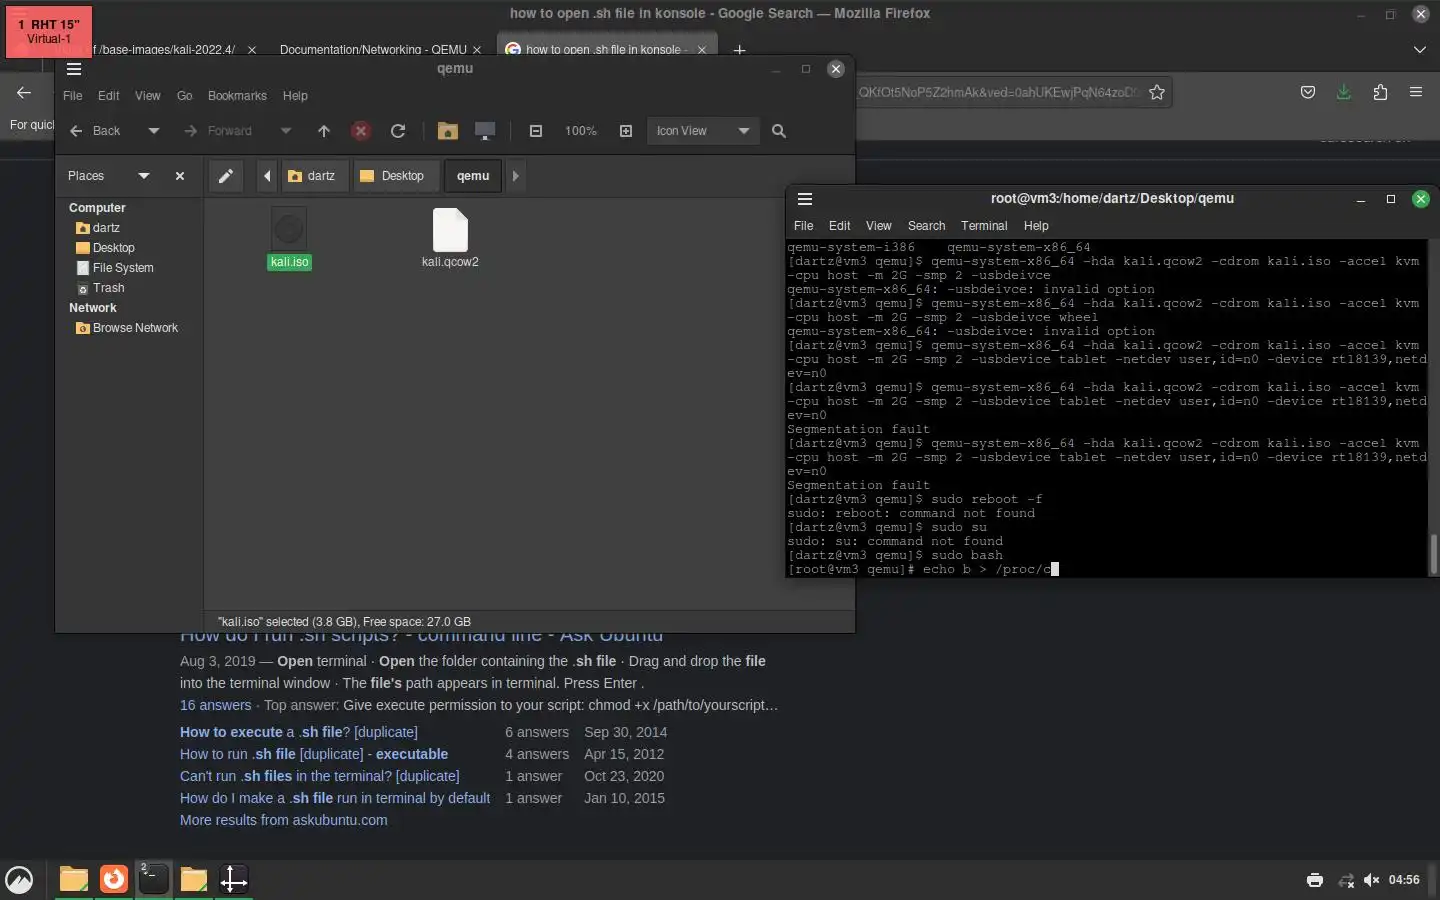Image resolution: width=1440 pixels, height=900 pixels.
Task: Open file manager search magnifier
Action: coord(779,131)
